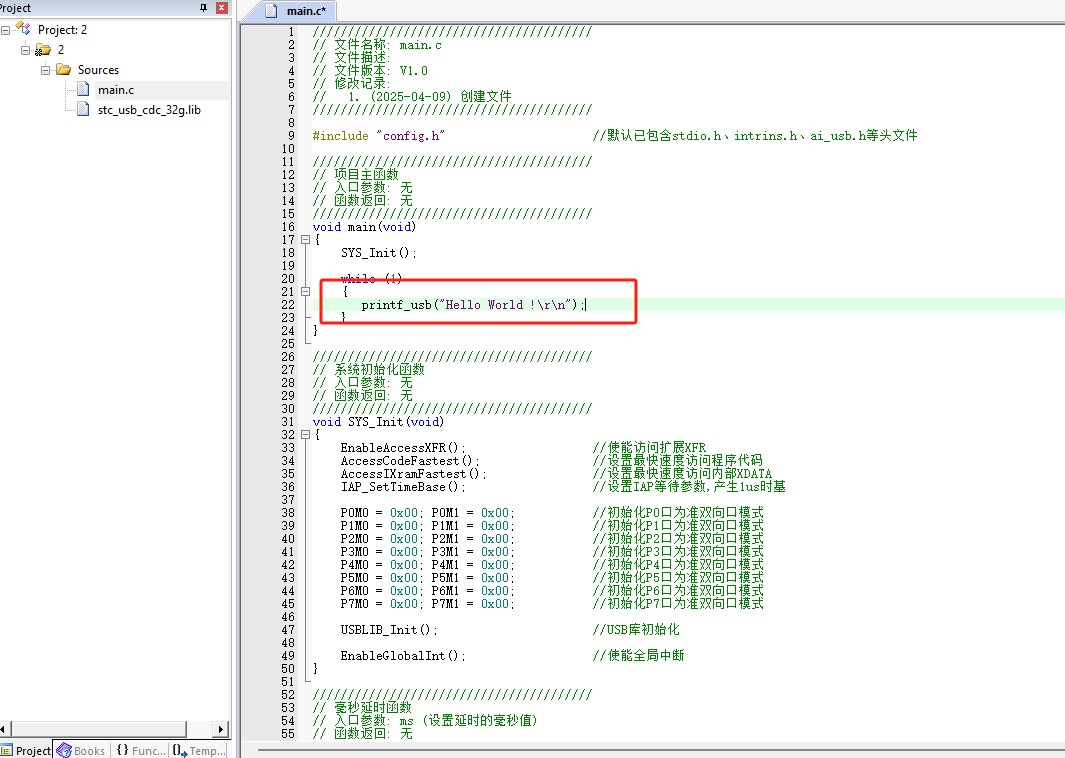The image size is (1065, 758).
Task: Click the #include "config.h" line
Action: click(x=378, y=136)
